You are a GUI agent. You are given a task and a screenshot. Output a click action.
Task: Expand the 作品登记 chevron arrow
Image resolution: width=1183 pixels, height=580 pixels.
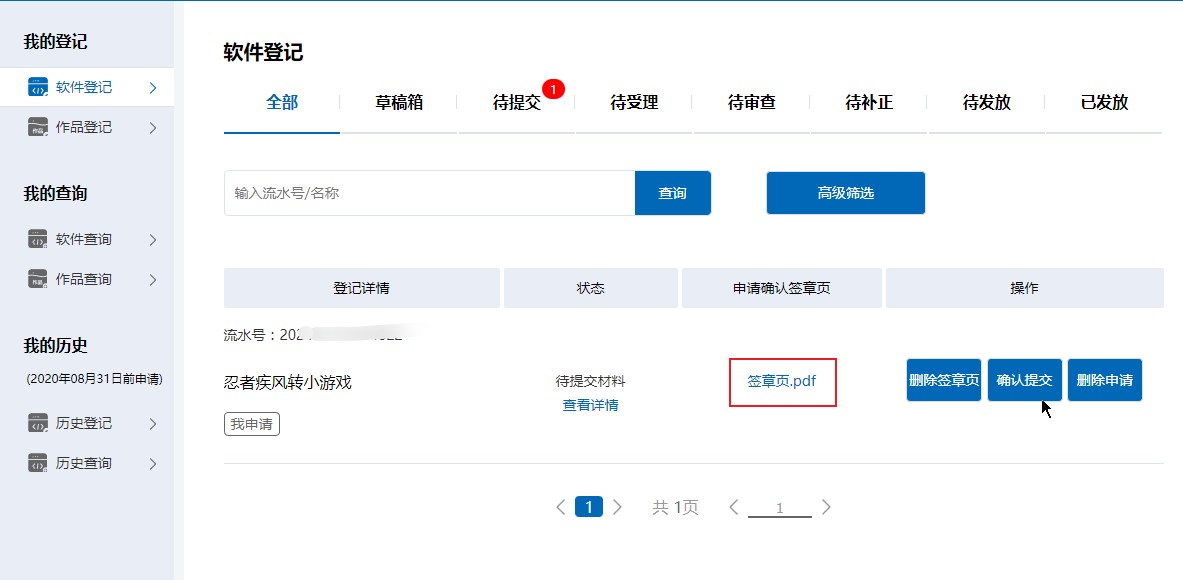153,128
